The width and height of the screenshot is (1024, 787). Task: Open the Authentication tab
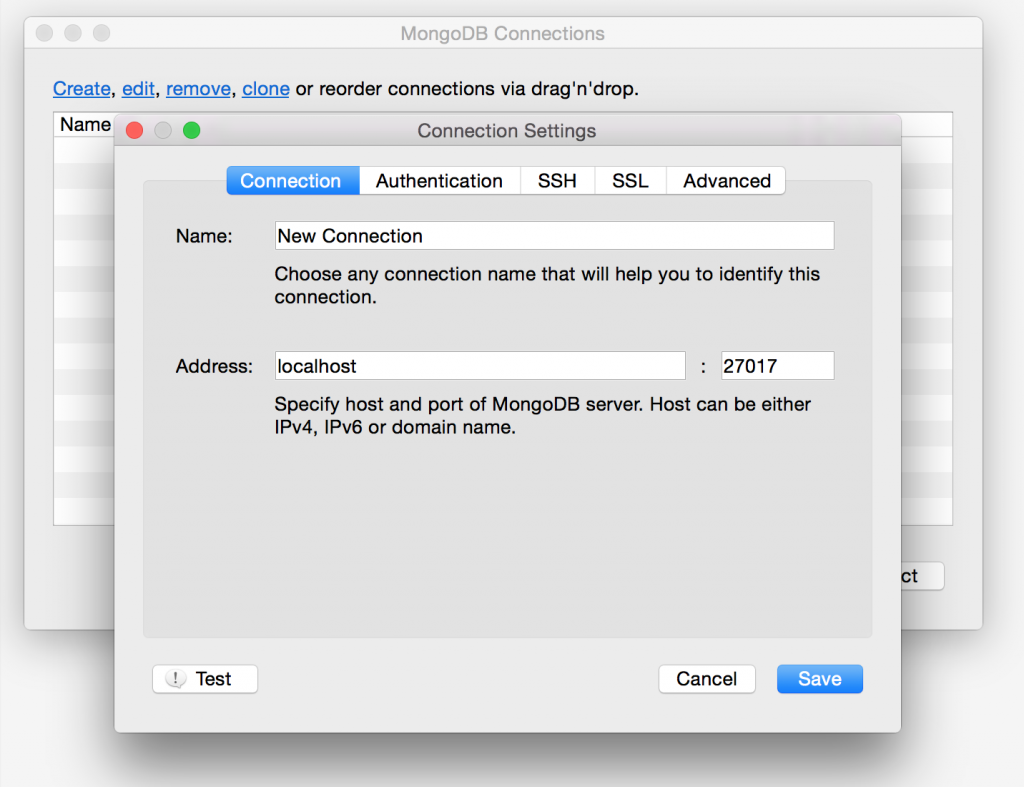pos(439,181)
